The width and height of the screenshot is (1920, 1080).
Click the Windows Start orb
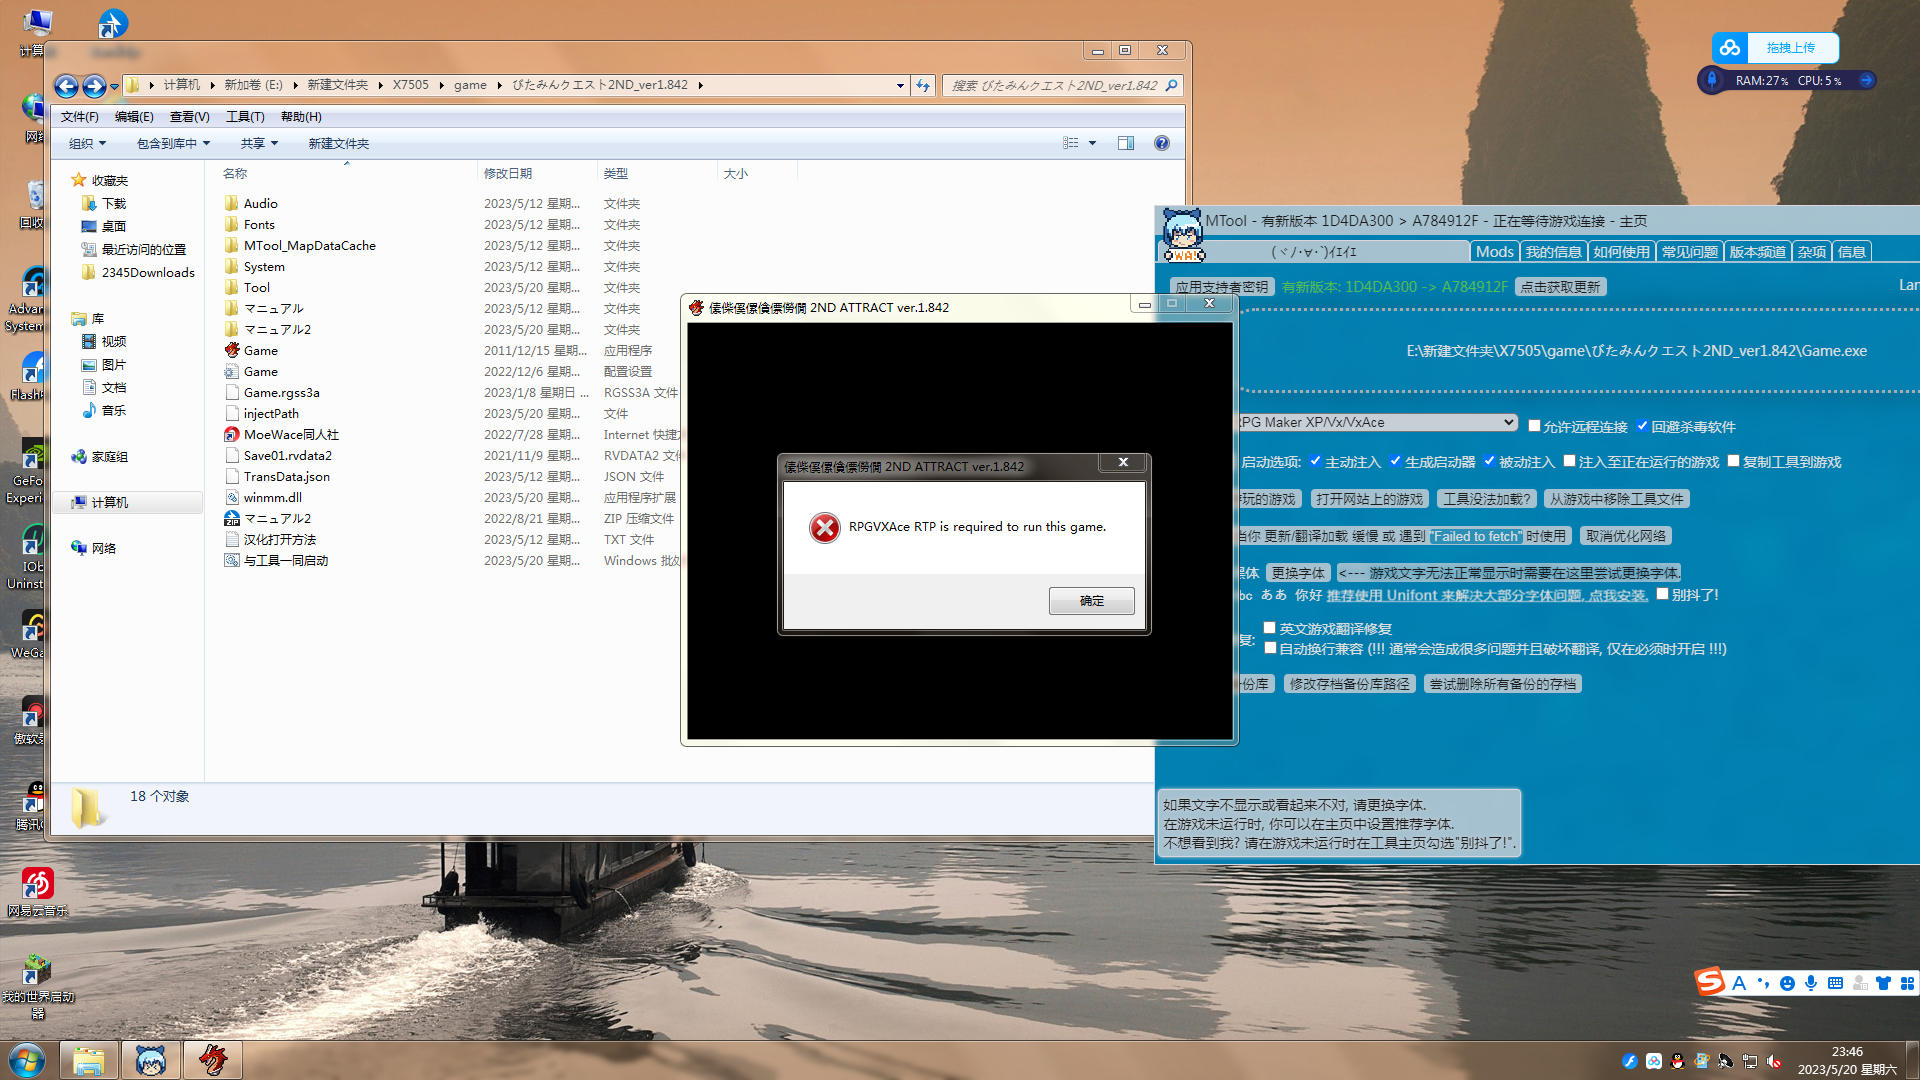tap(27, 1060)
